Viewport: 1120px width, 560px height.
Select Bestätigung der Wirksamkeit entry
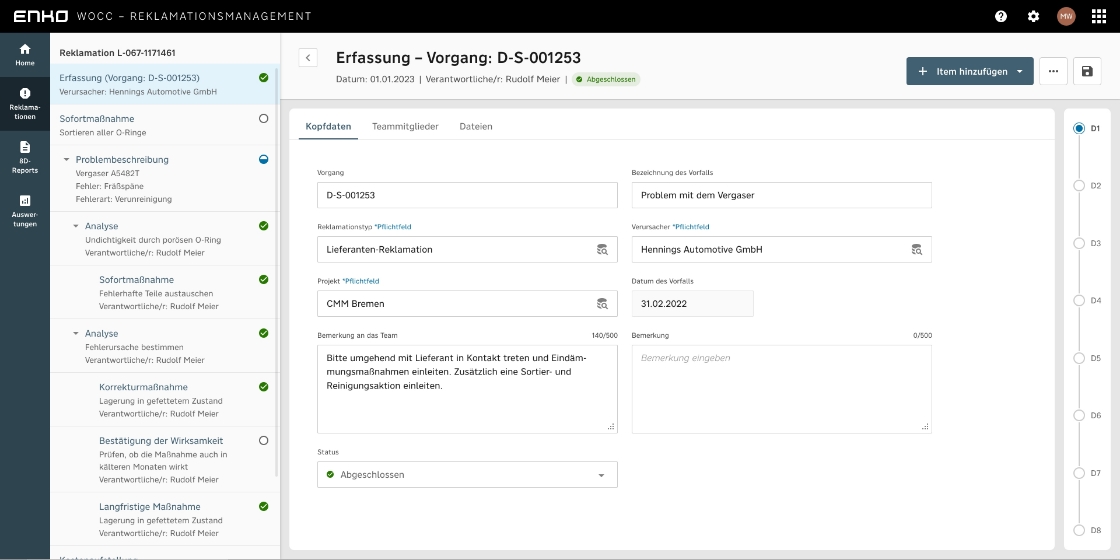coord(164,459)
